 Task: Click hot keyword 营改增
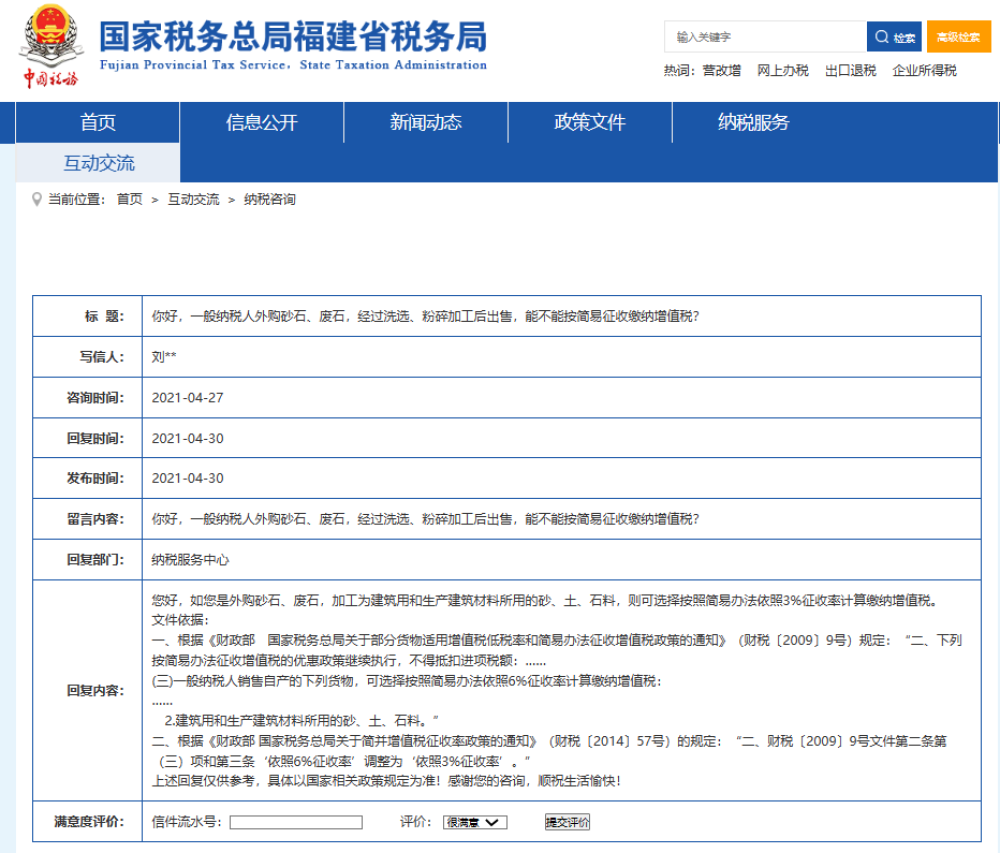(721, 71)
